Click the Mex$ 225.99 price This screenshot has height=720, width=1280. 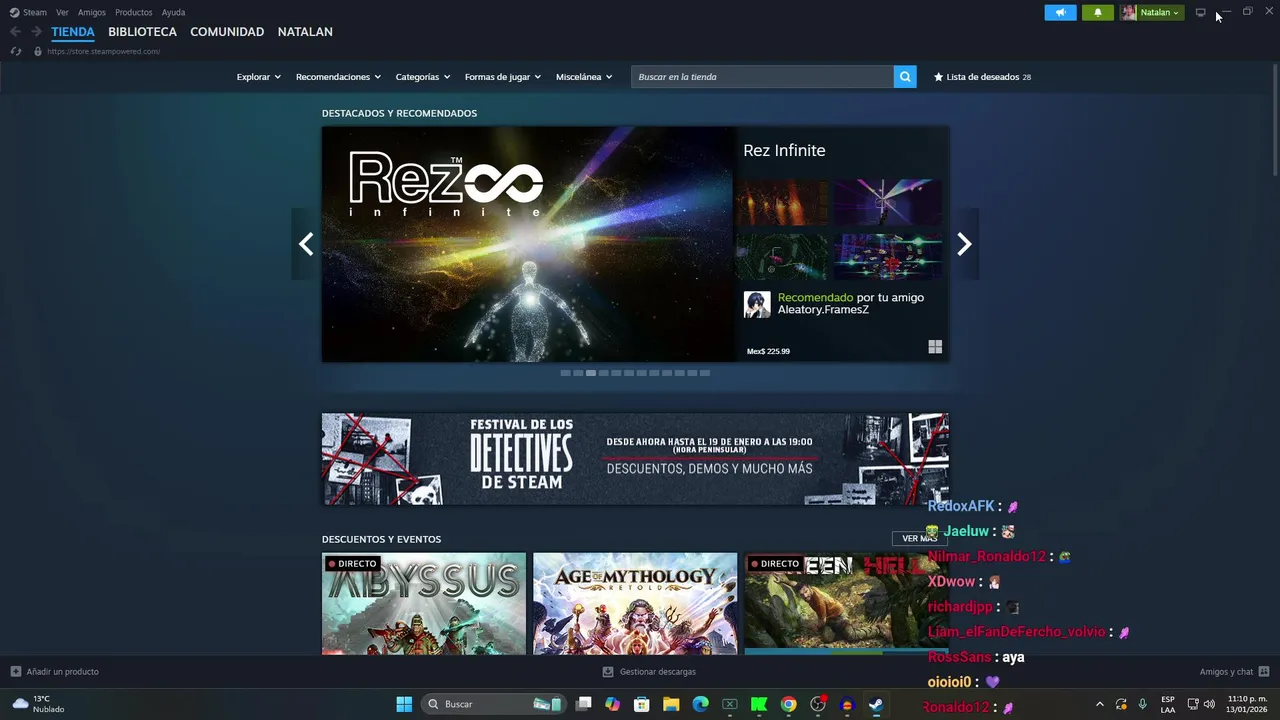pos(768,351)
